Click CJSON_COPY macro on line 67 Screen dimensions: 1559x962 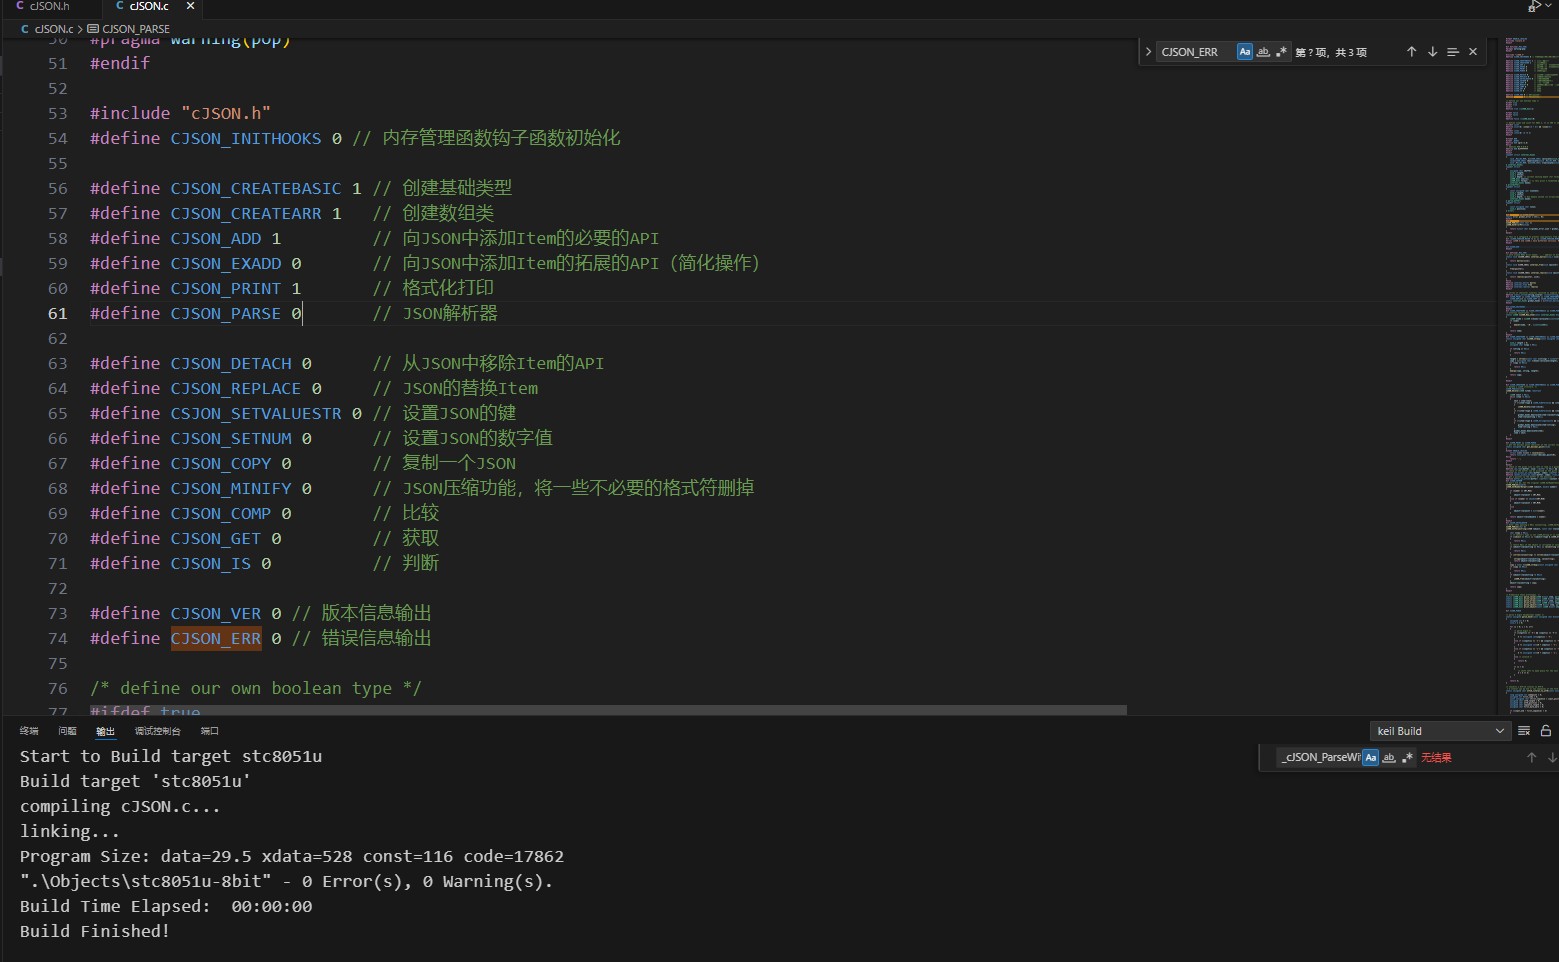pos(221,463)
